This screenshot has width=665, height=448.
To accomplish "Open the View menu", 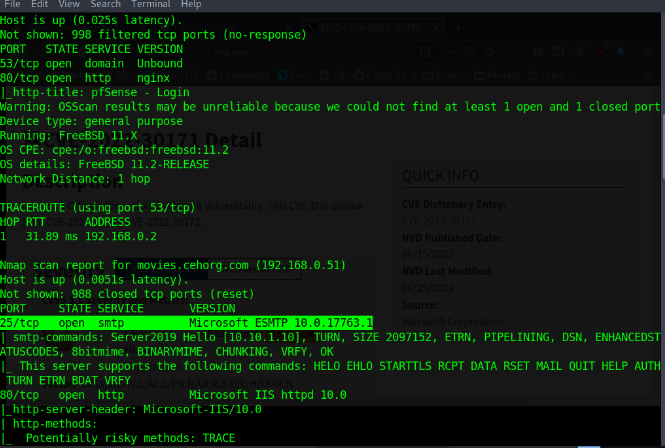I will coord(70,5).
